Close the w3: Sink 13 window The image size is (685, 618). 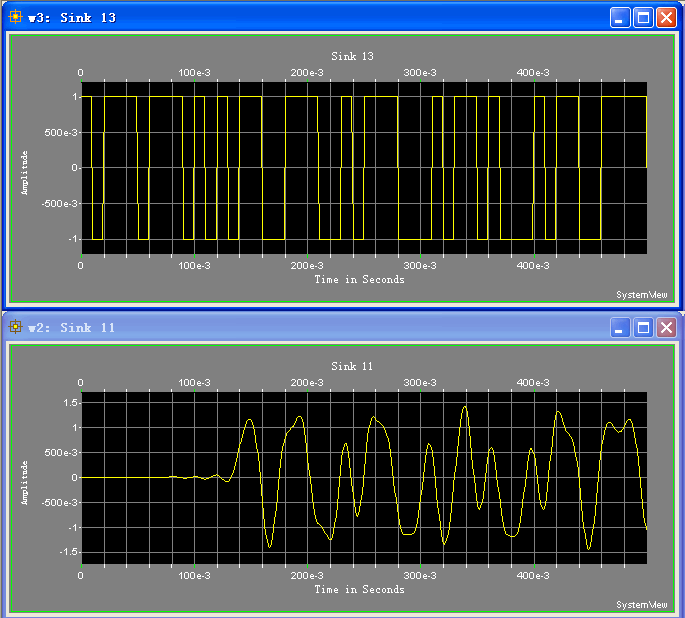pyautogui.click(x=667, y=18)
